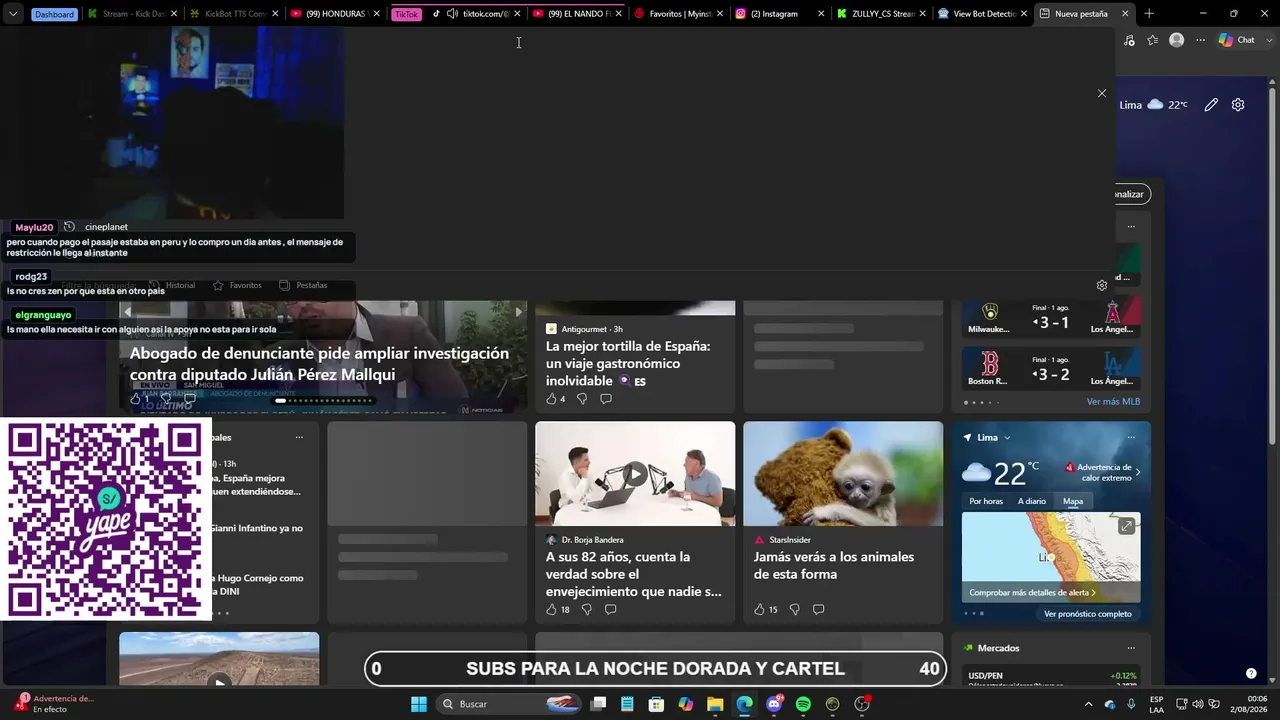Screen dimensions: 1280x720
Task: Open the taskbar volume control
Action: coord(1198,704)
